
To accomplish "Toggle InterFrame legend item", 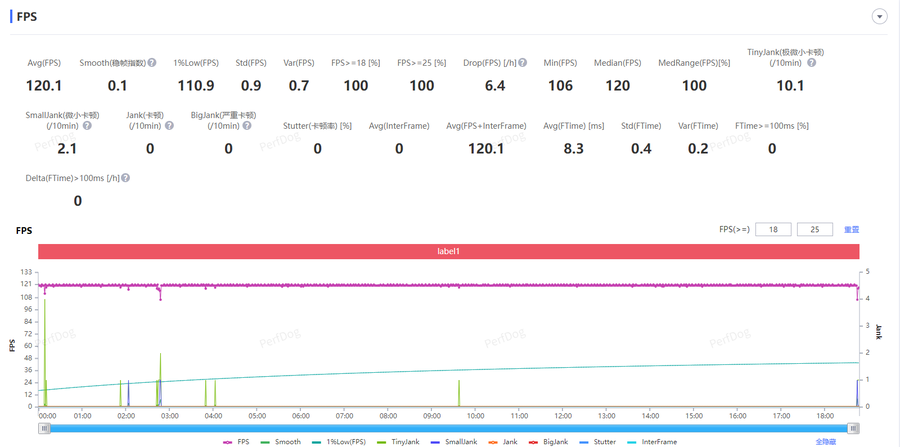I will (652, 441).
